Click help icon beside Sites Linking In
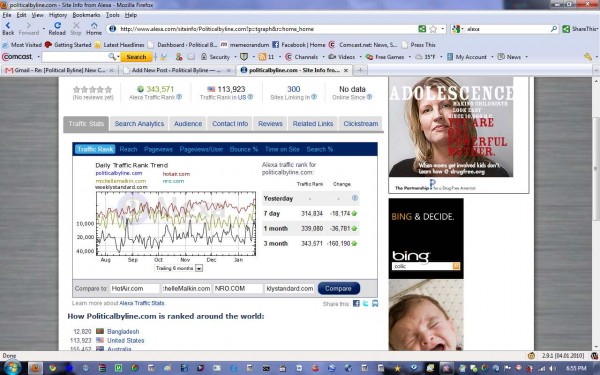Image resolution: width=600 pixels, height=375 pixels. pyautogui.click(x=314, y=97)
